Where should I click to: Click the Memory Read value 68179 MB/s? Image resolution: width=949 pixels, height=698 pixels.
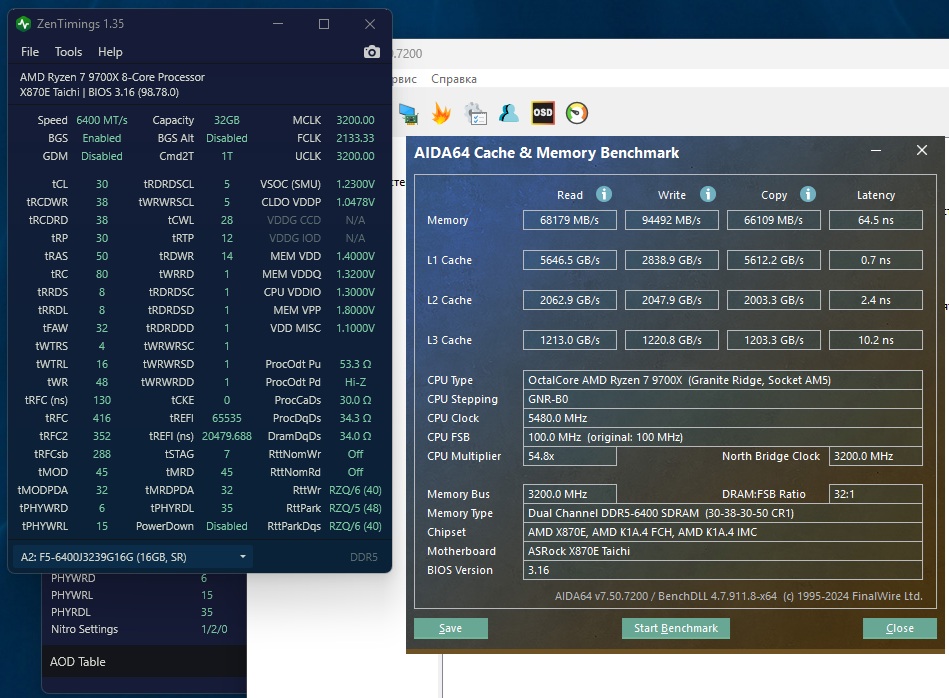point(570,220)
